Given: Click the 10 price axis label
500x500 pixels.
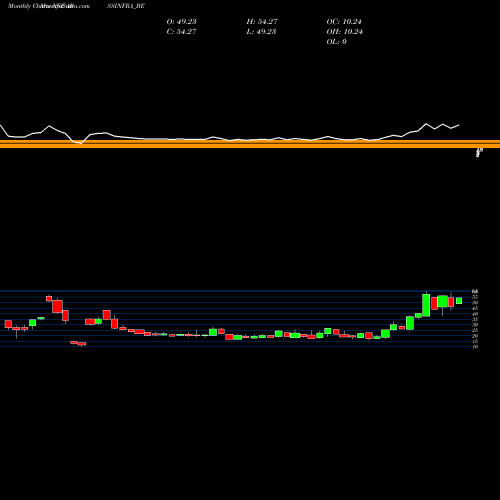Looking at the screenshot, I should click(475, 347).
